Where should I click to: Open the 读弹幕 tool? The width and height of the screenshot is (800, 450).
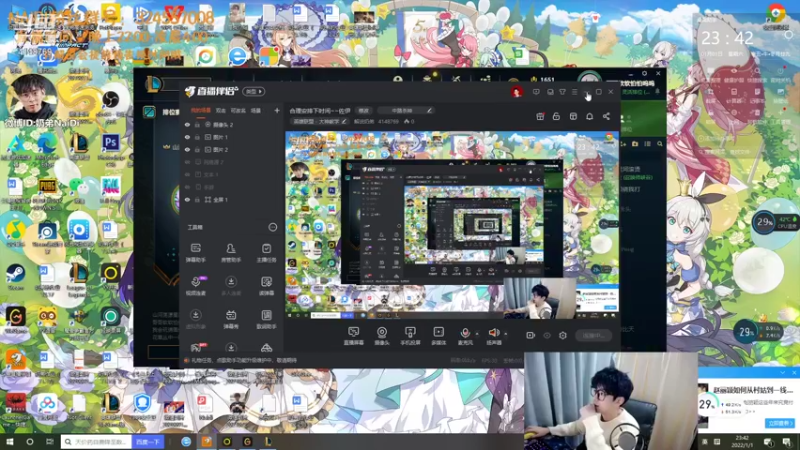266,286
